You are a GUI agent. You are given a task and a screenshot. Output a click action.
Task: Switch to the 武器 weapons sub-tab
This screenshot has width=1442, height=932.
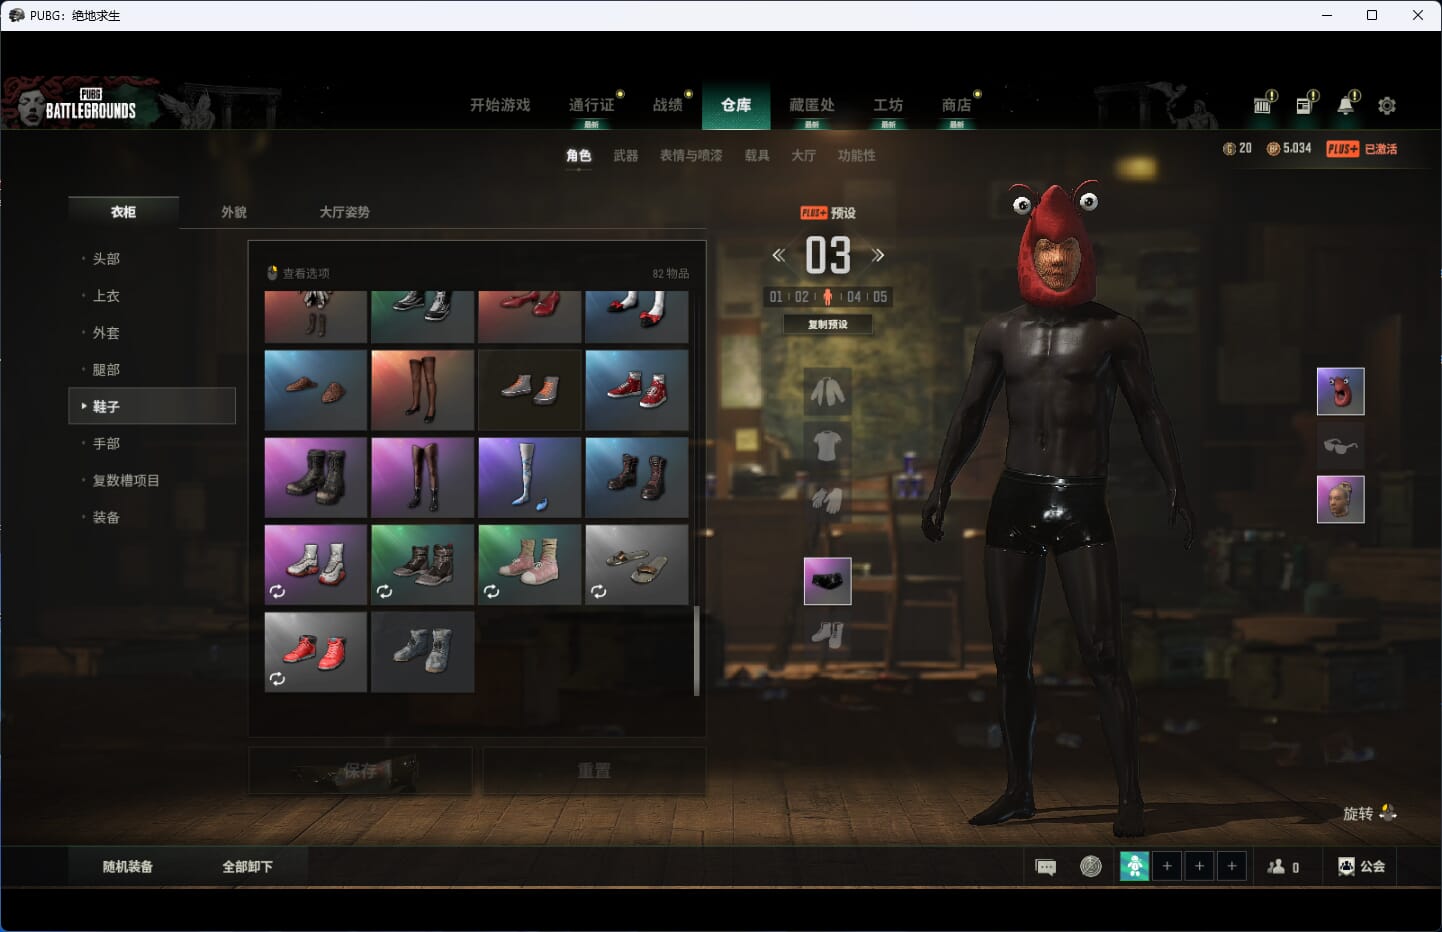click(x=626, y=155)
